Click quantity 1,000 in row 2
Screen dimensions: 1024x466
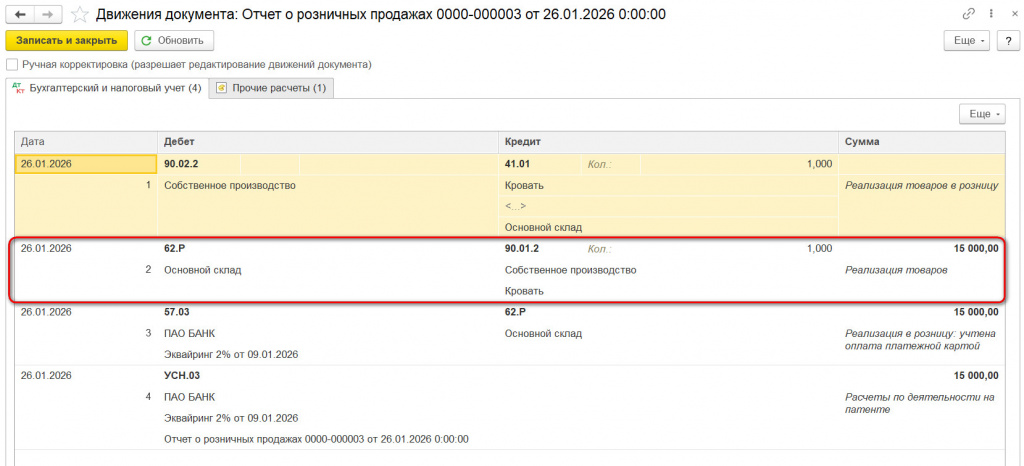819,249
